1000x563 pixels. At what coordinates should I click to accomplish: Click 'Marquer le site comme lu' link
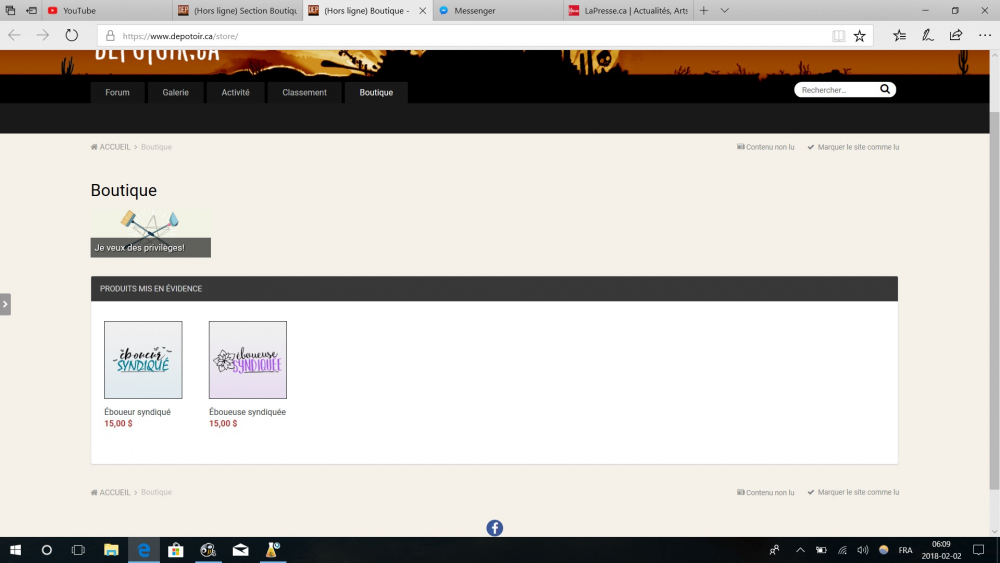tap(857, 147)
